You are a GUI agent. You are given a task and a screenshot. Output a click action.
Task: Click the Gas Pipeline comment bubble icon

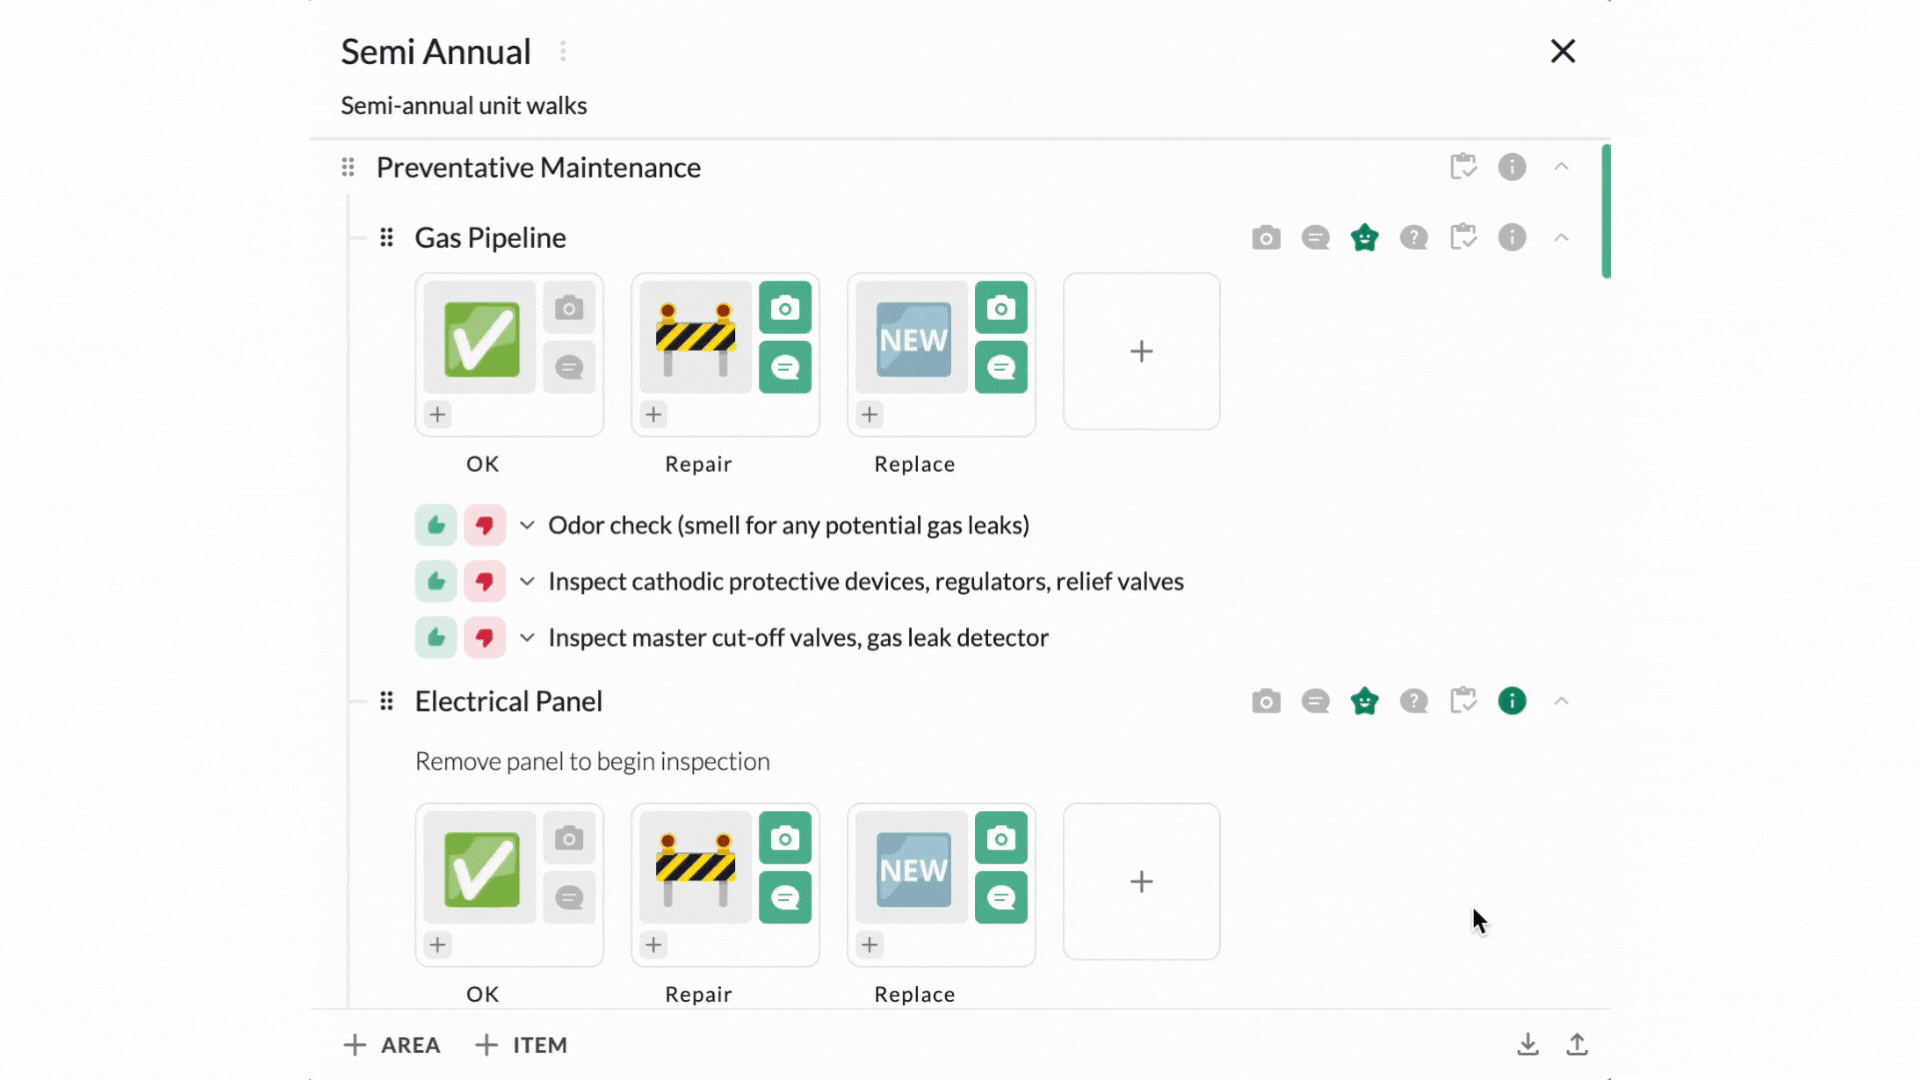(x=1315, y=238)
